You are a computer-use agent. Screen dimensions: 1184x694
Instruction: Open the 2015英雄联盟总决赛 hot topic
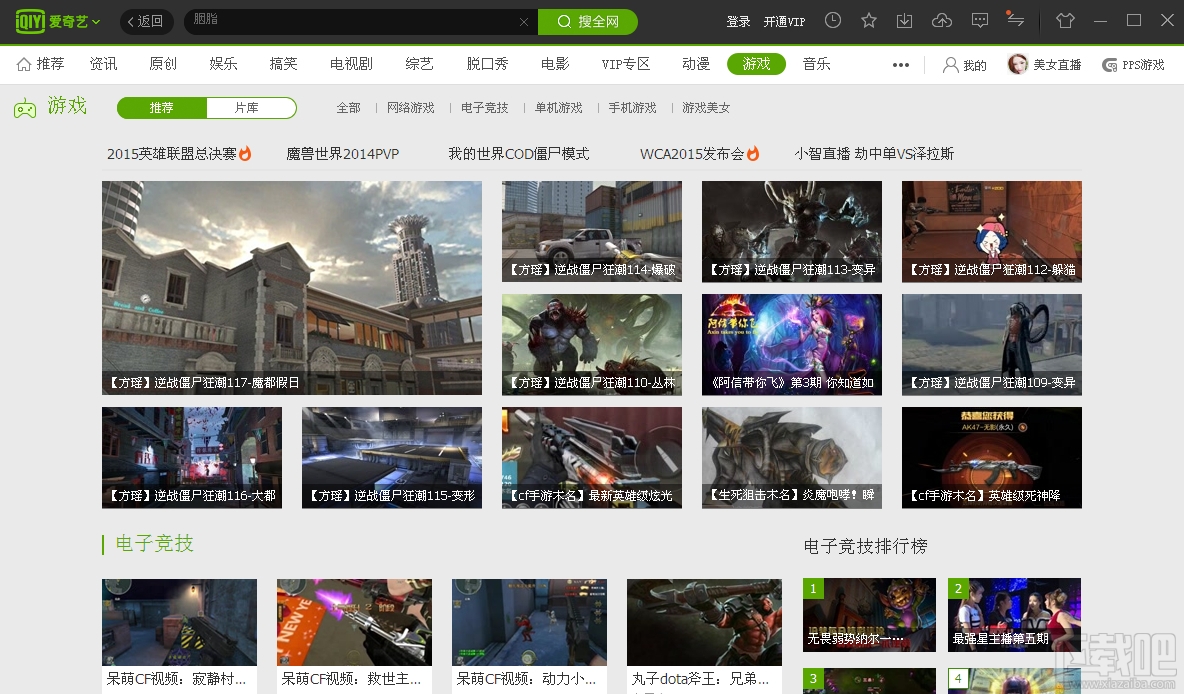173,154
